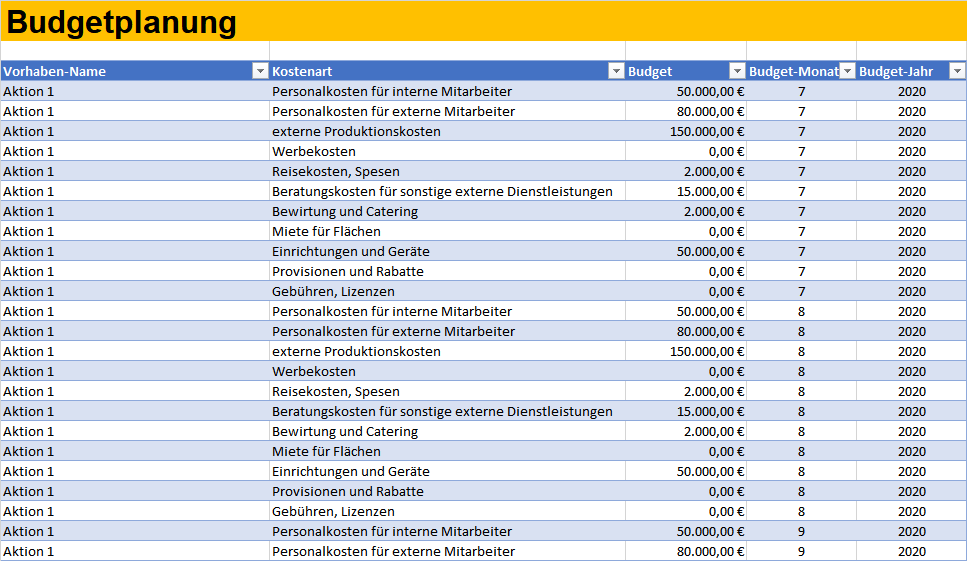Screen dimensions: 967x561
Task: Select month 7 Einrichtungen und Geräte budget 50.000,00 €
Action: [686, 252]
